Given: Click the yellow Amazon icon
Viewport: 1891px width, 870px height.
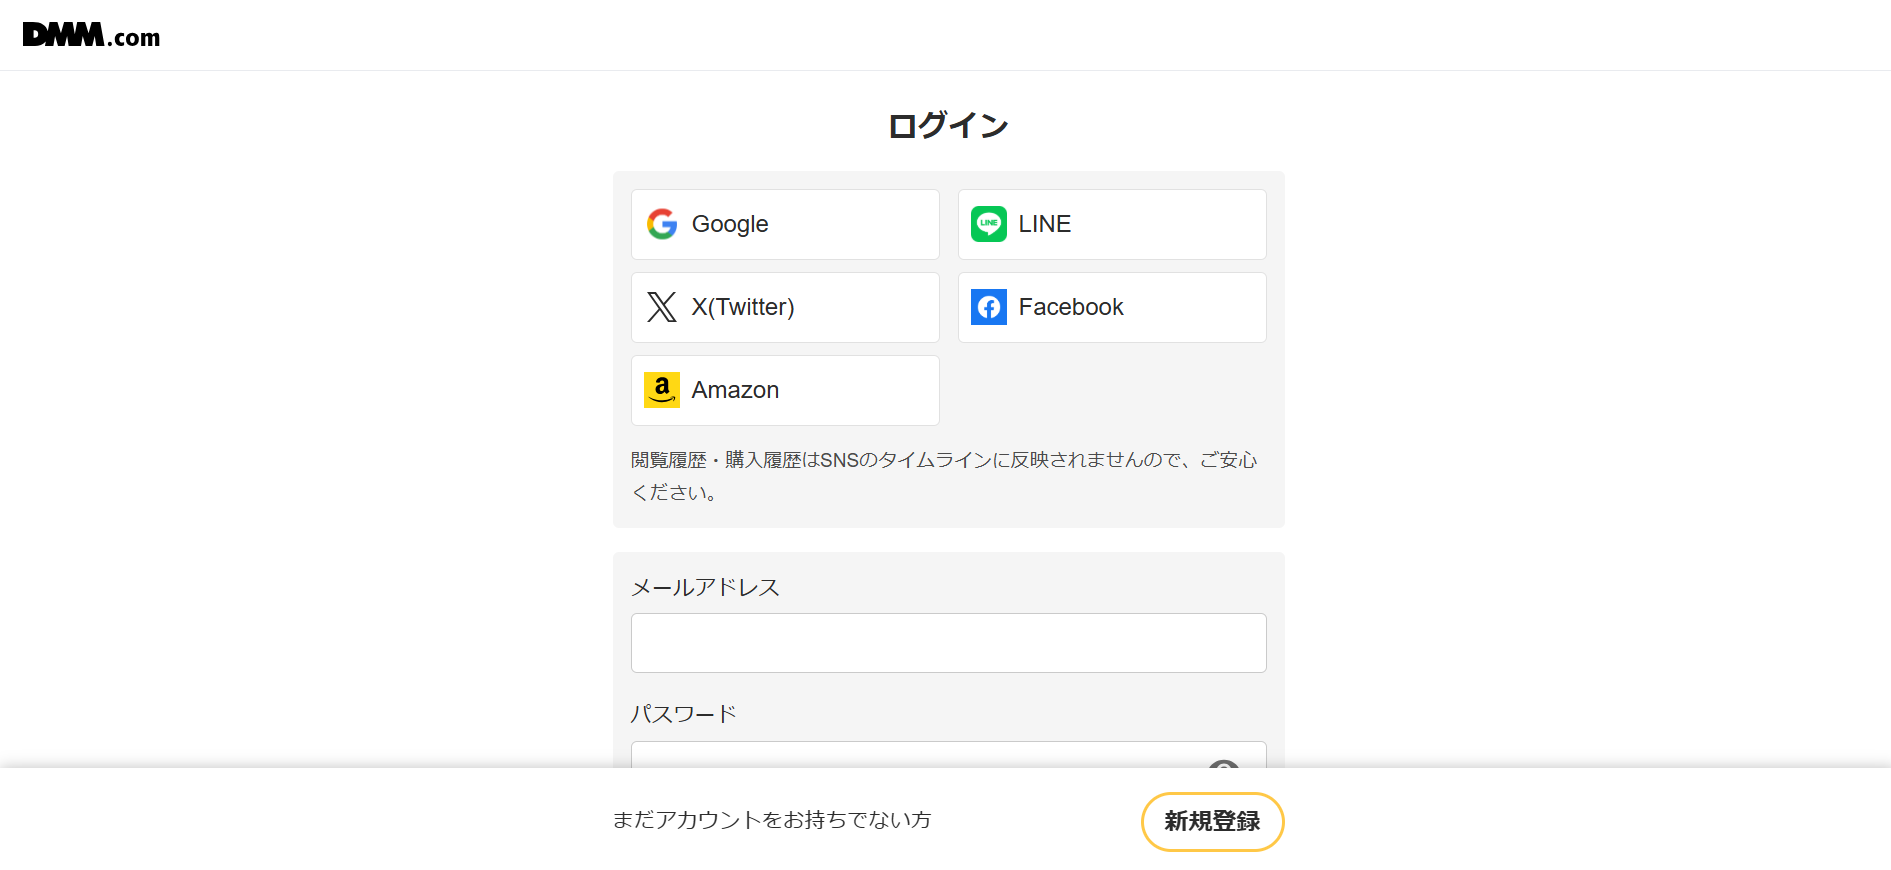Looking at the screenshot, I should pos(662,390).
